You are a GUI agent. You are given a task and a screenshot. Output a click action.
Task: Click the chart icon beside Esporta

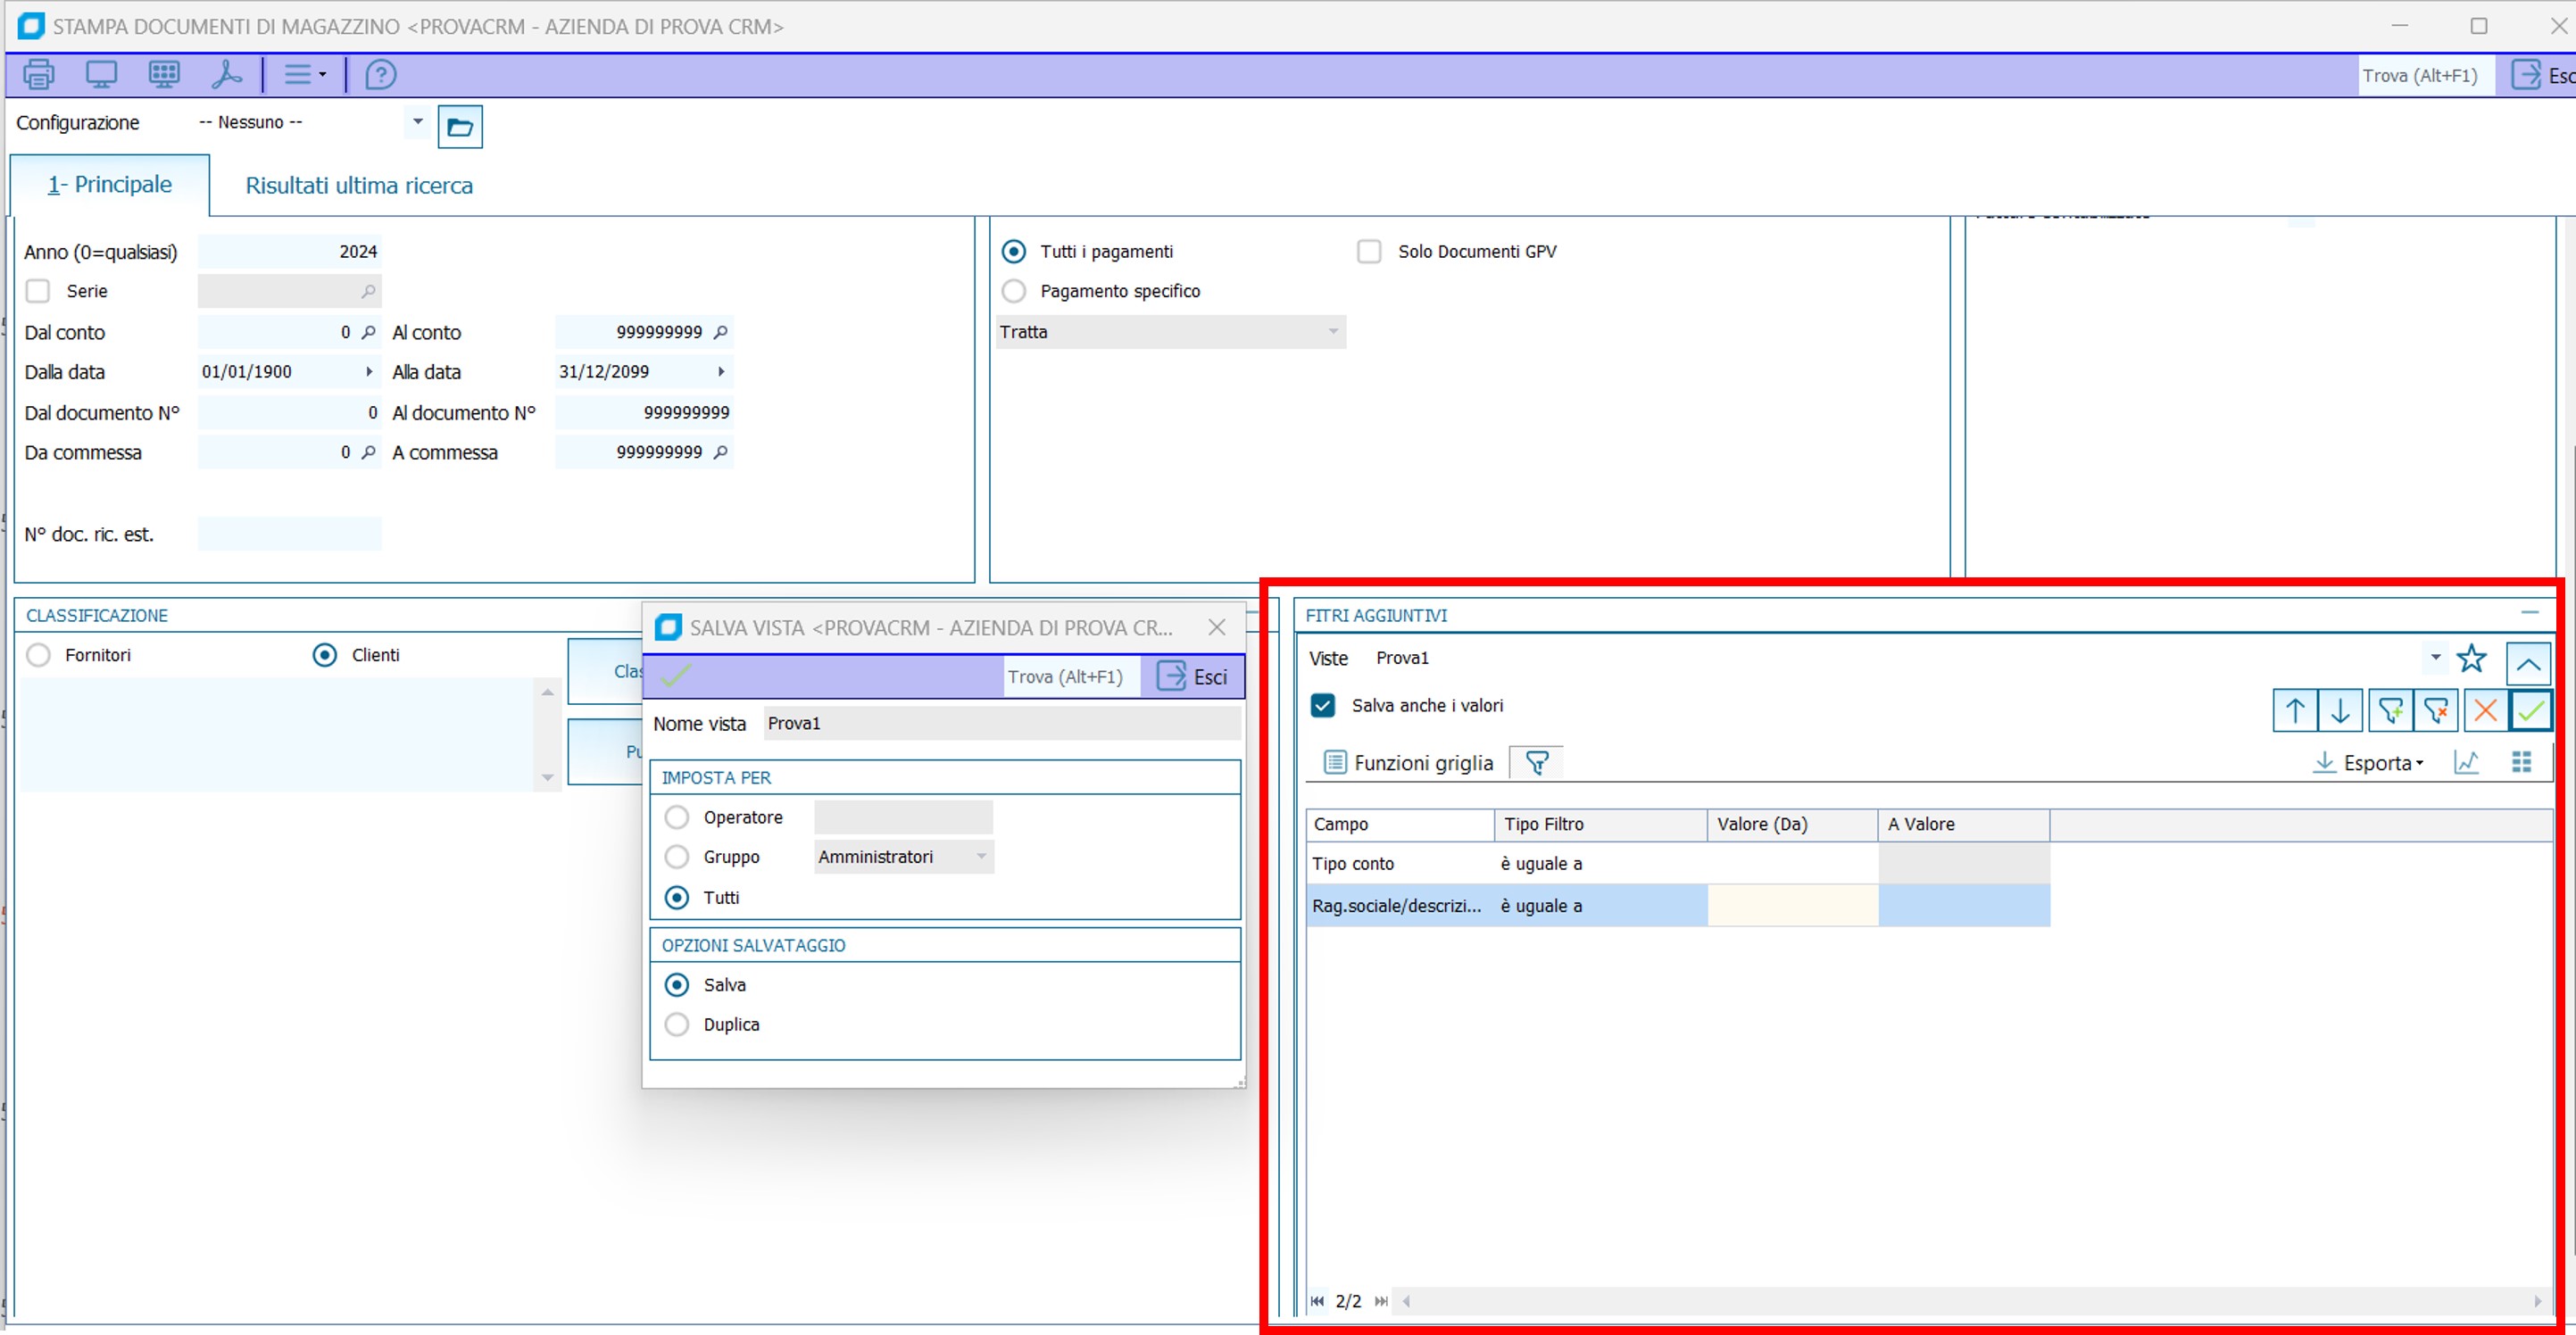[2466, 763]
